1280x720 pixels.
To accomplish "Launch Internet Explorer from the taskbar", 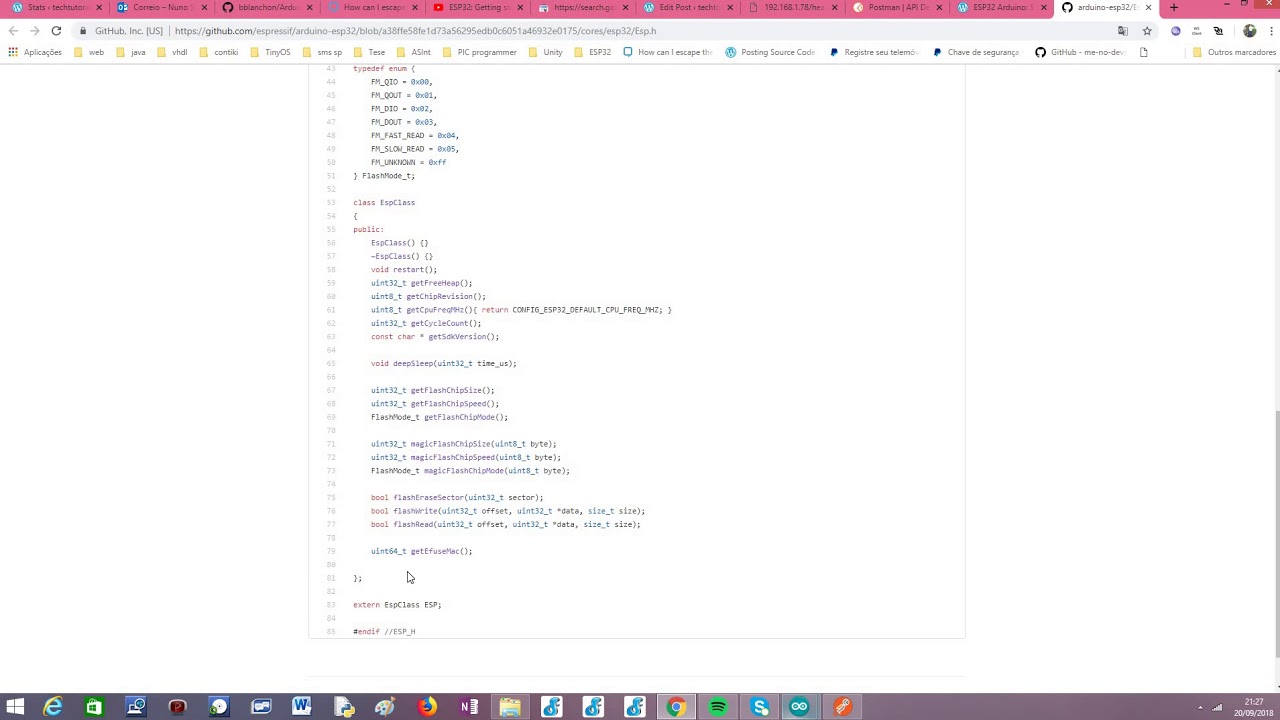I will tap(52, 707).
